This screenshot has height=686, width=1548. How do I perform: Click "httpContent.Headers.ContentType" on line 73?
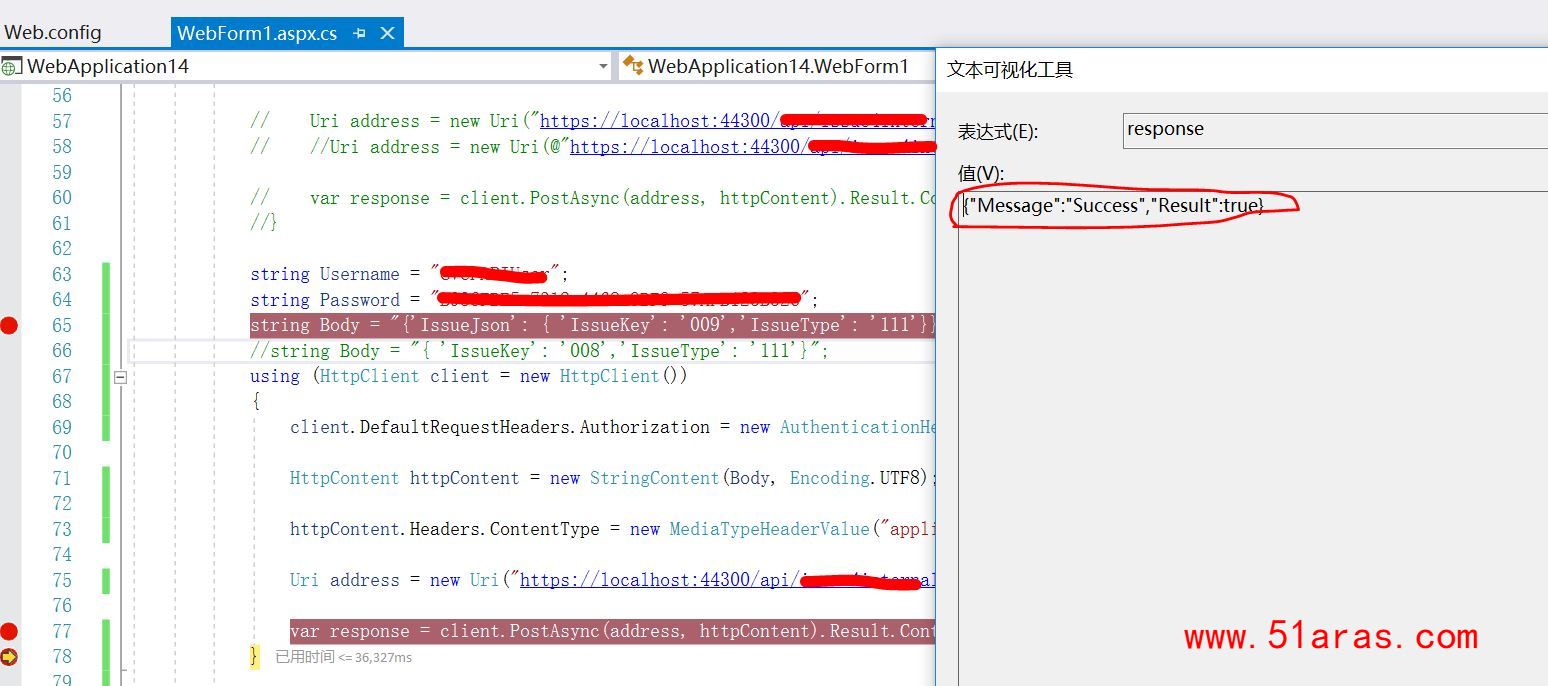coord(445,529)
